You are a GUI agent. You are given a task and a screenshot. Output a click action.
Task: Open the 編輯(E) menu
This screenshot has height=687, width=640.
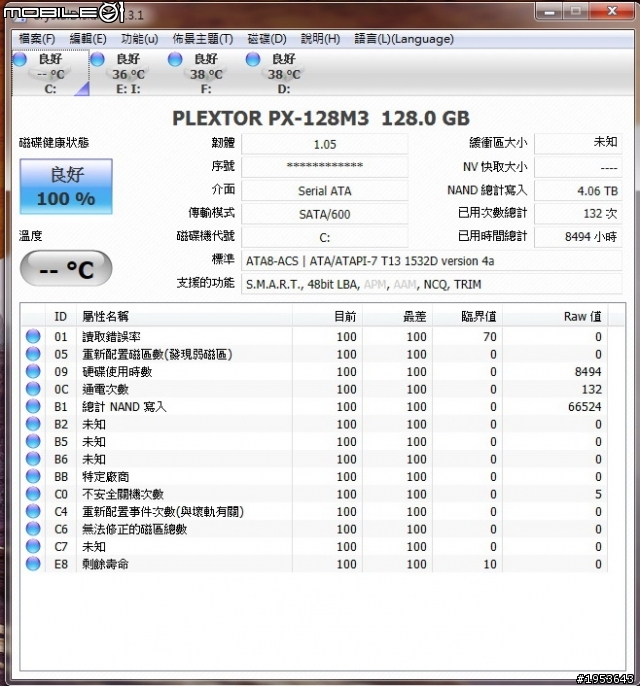[88, 39]
